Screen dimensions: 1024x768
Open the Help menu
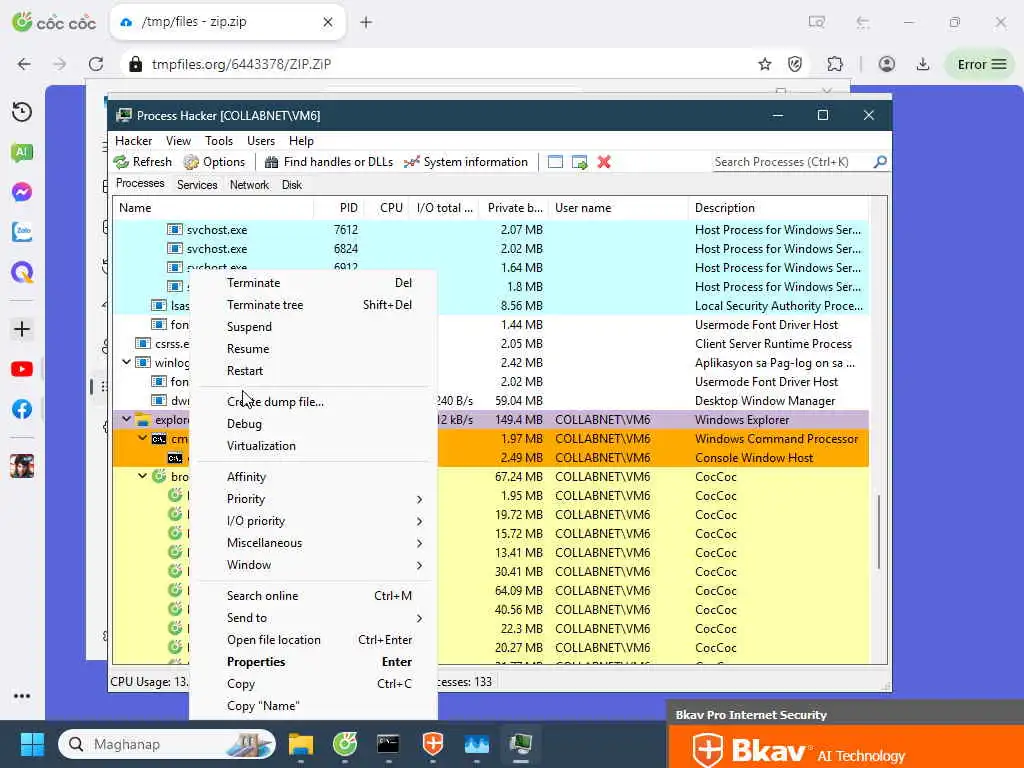coord(301,141)
